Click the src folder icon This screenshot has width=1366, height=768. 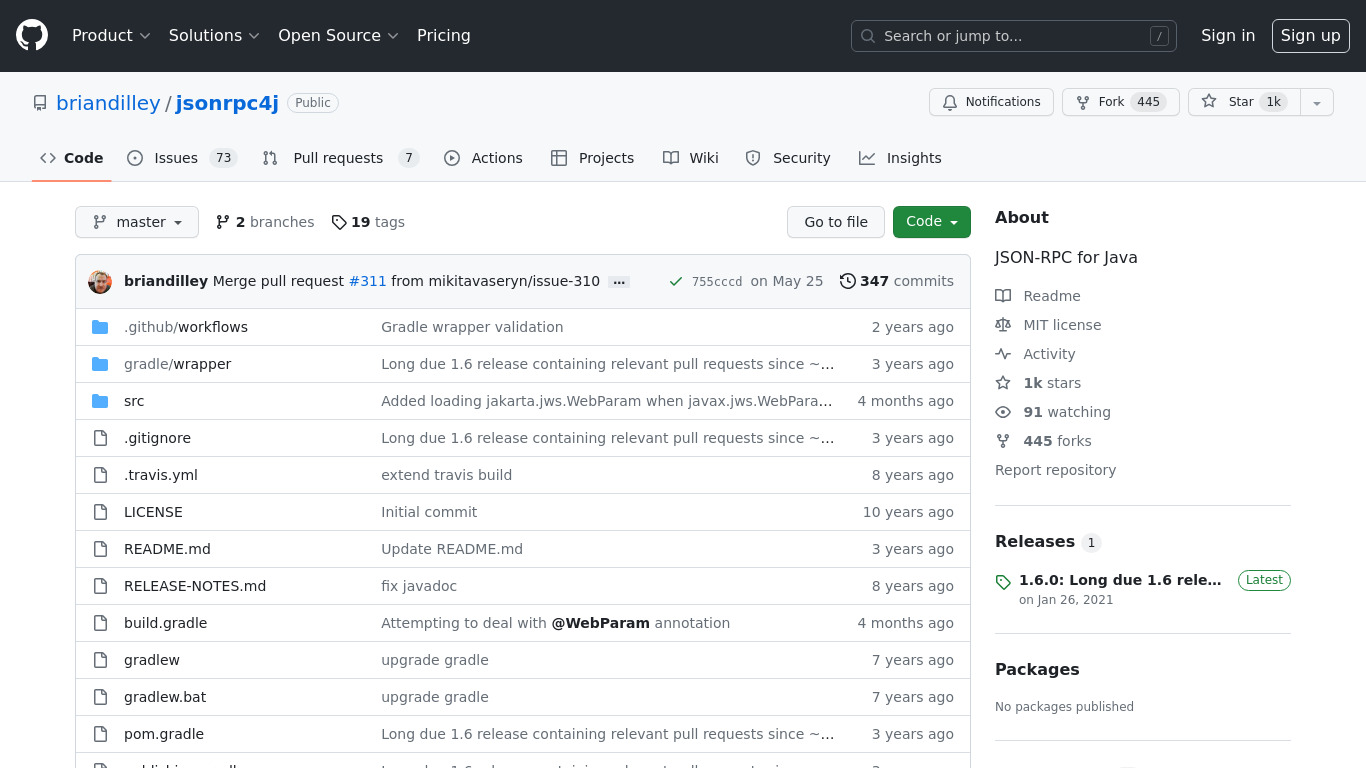tap(100, 401)
